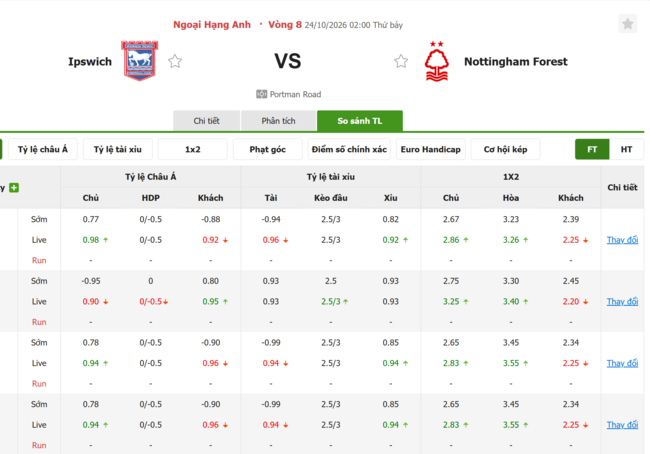Image resolution: width=650 pixels, height=454 pixels.
Task: Open Thay đổi link in fourth bookmaker row
Action: [622, 425]
